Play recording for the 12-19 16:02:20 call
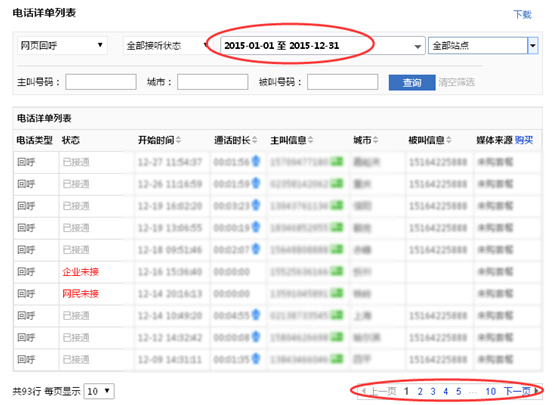 pyautogui.click(x=256, y=205)
